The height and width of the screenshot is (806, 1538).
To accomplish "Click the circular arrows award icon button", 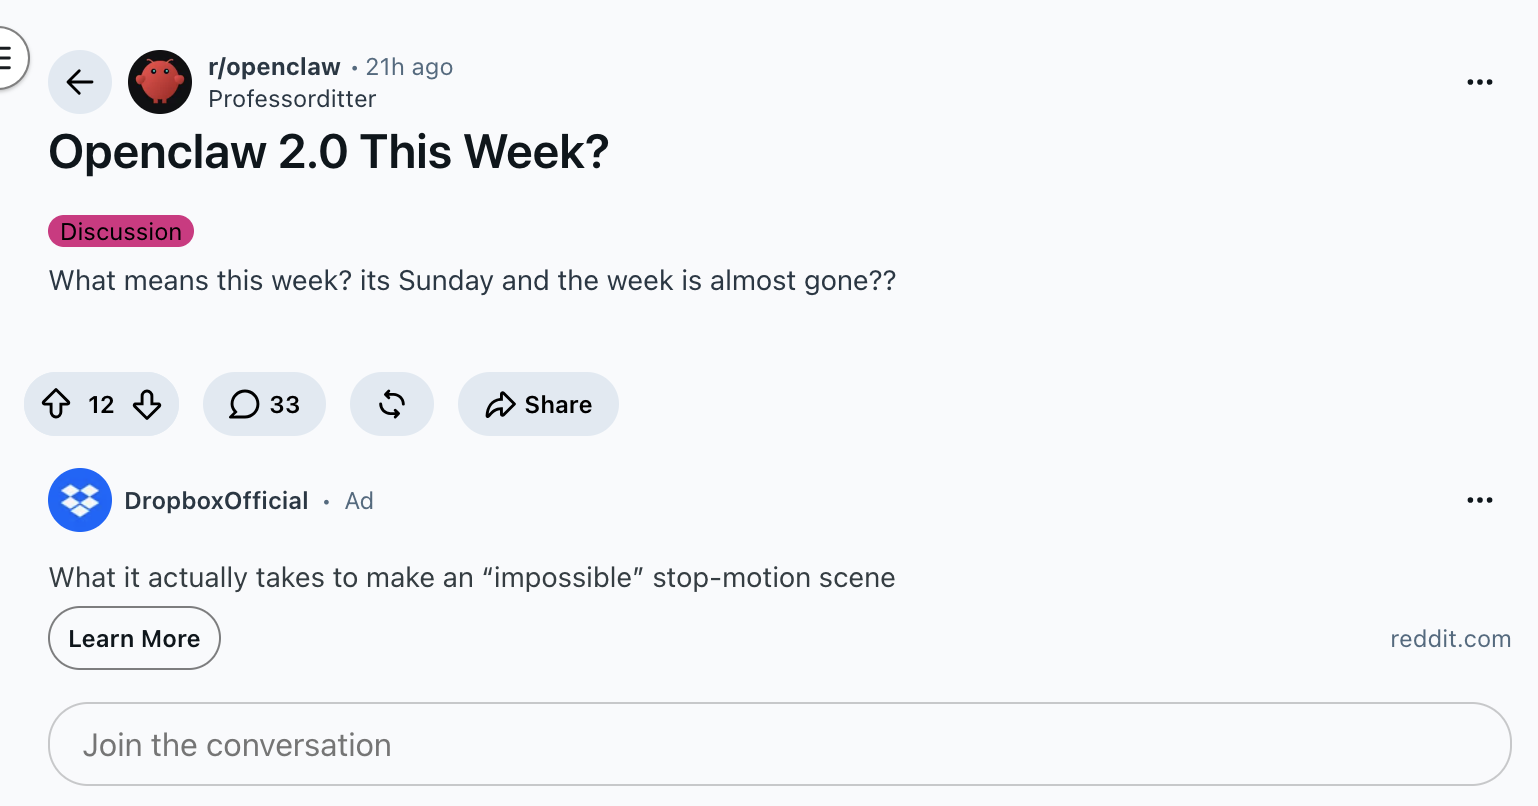I will (x=392, y=404).
